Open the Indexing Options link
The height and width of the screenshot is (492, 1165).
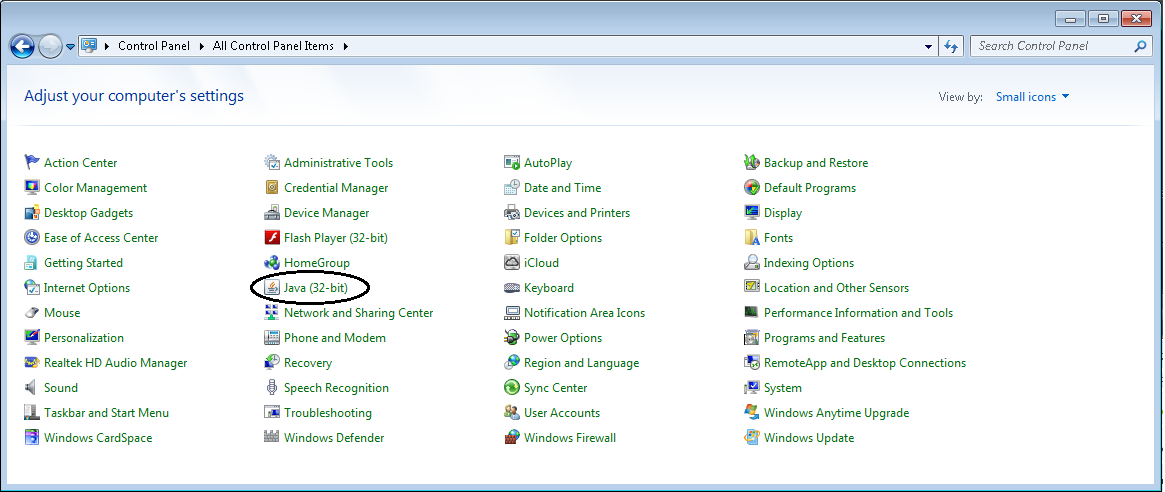coord(808,263)
